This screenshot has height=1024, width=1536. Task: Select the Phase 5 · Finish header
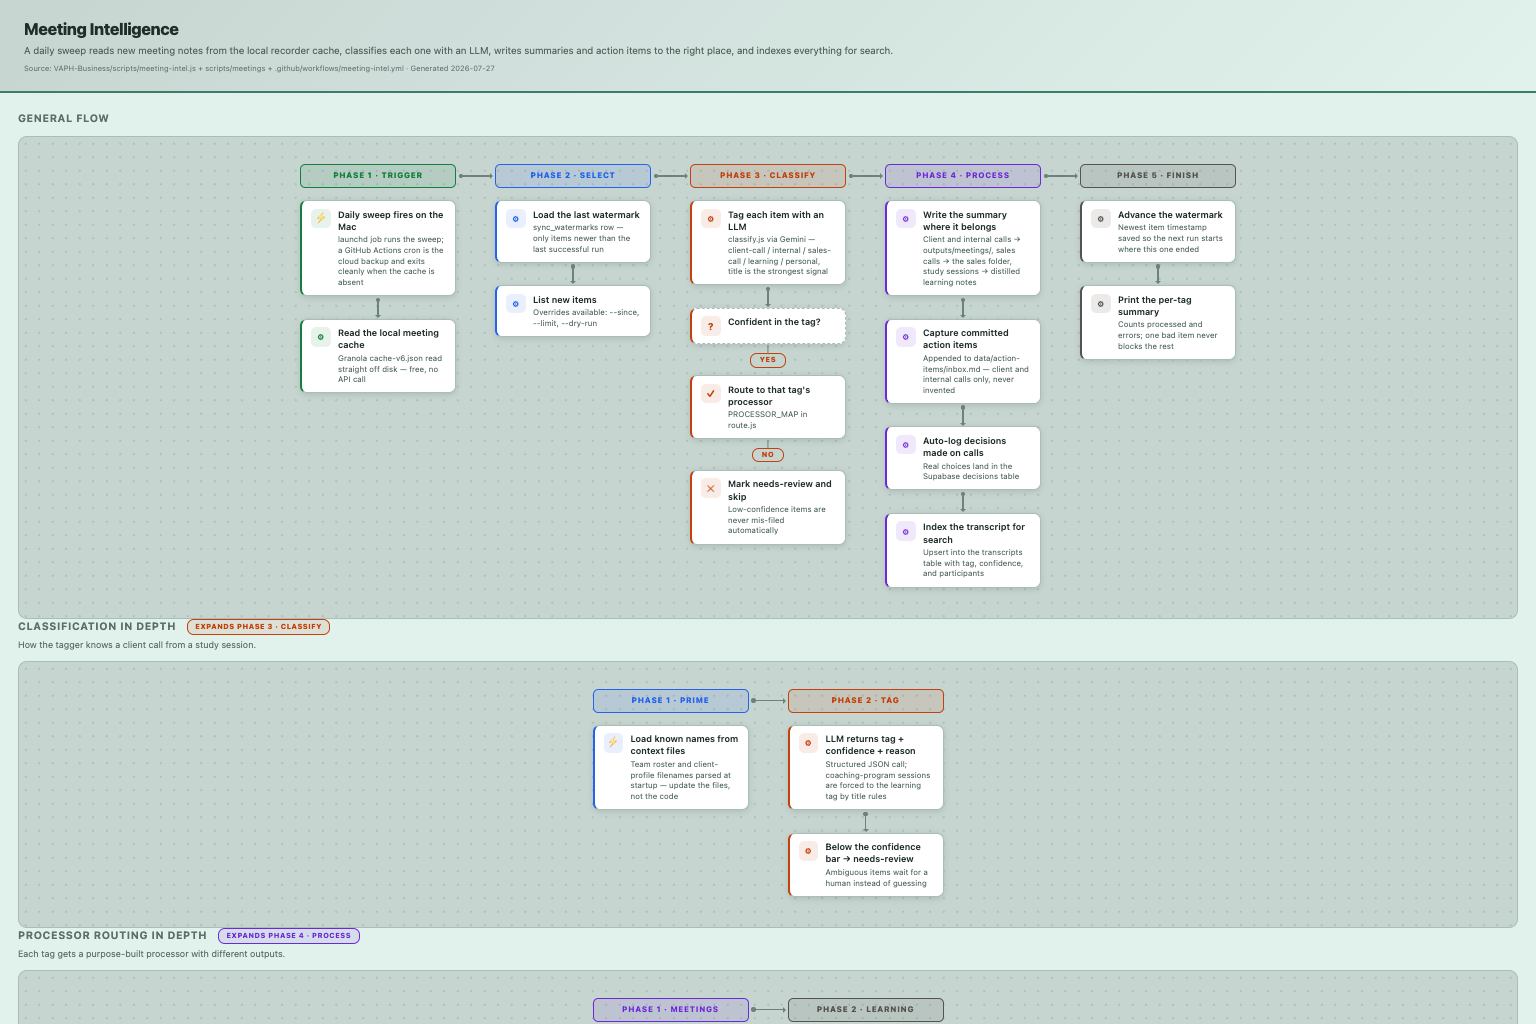coord(1158,175)
